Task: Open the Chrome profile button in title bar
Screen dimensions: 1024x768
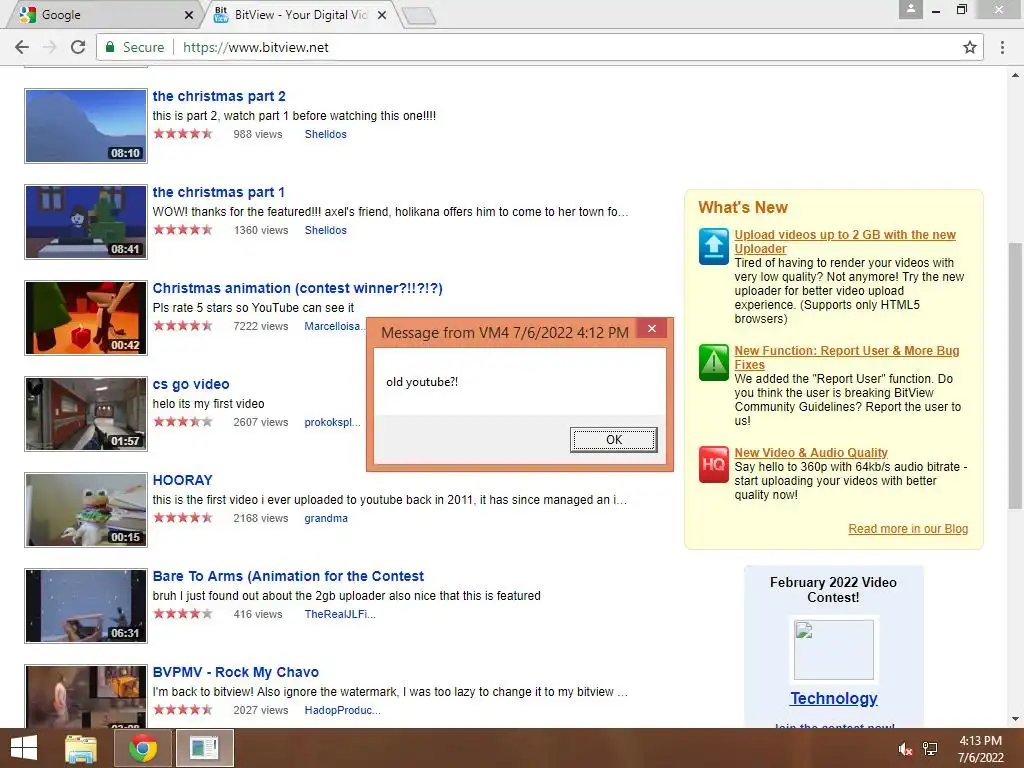Action: [910, 9]
